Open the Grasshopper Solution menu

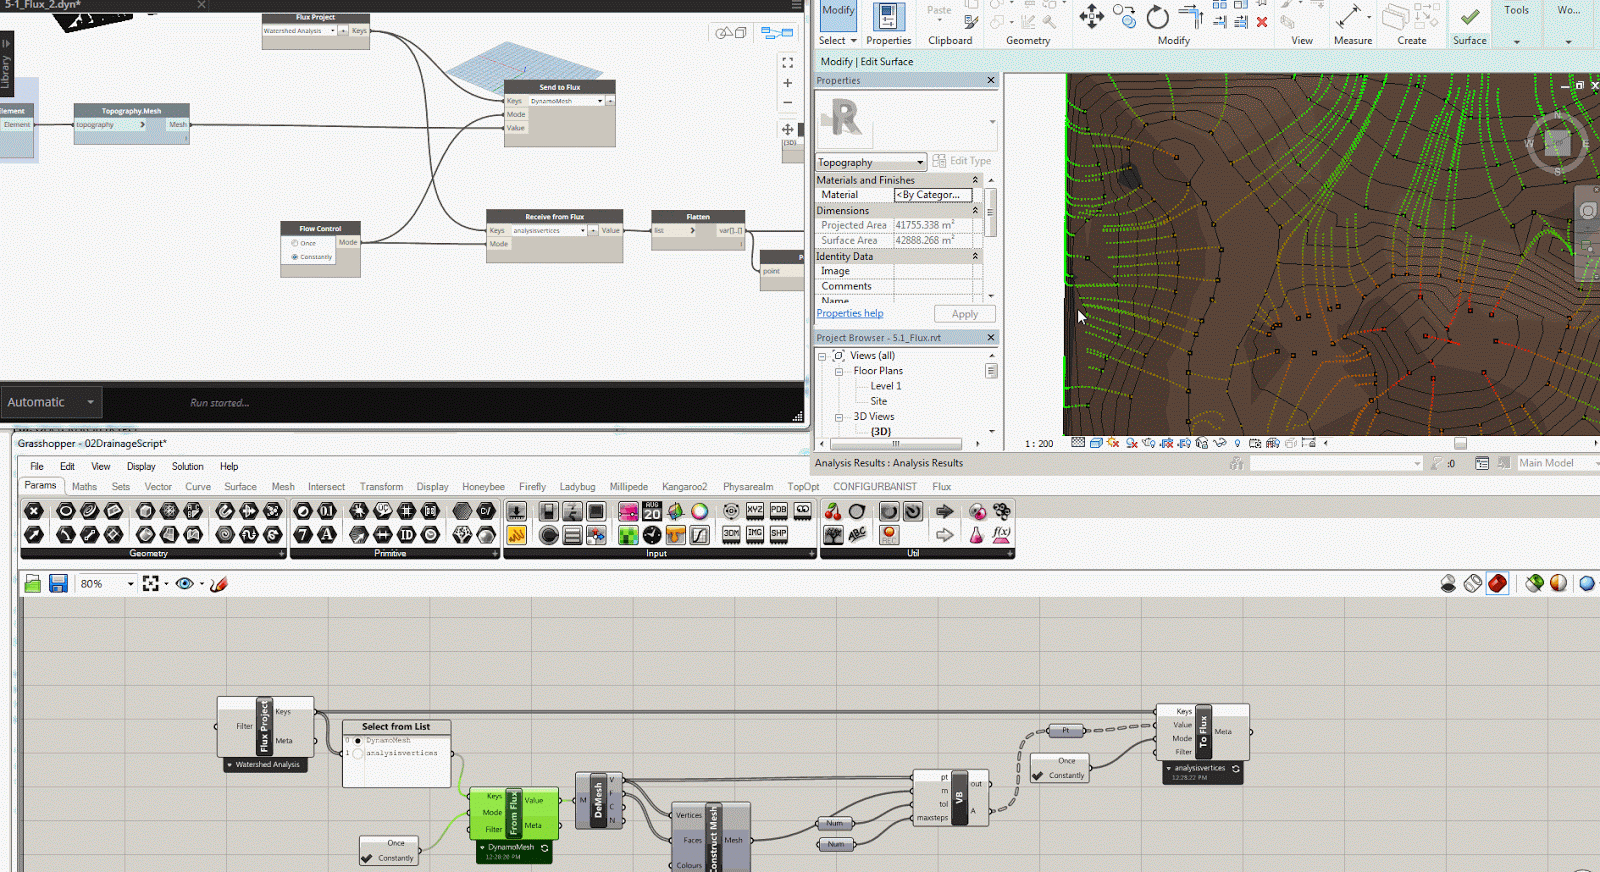point(187,466)
